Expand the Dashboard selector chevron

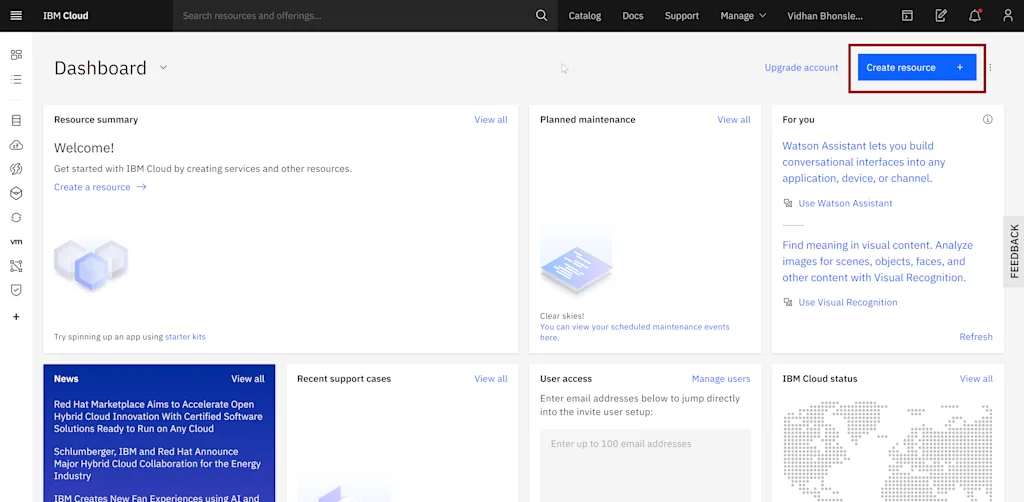click(163, 67)
